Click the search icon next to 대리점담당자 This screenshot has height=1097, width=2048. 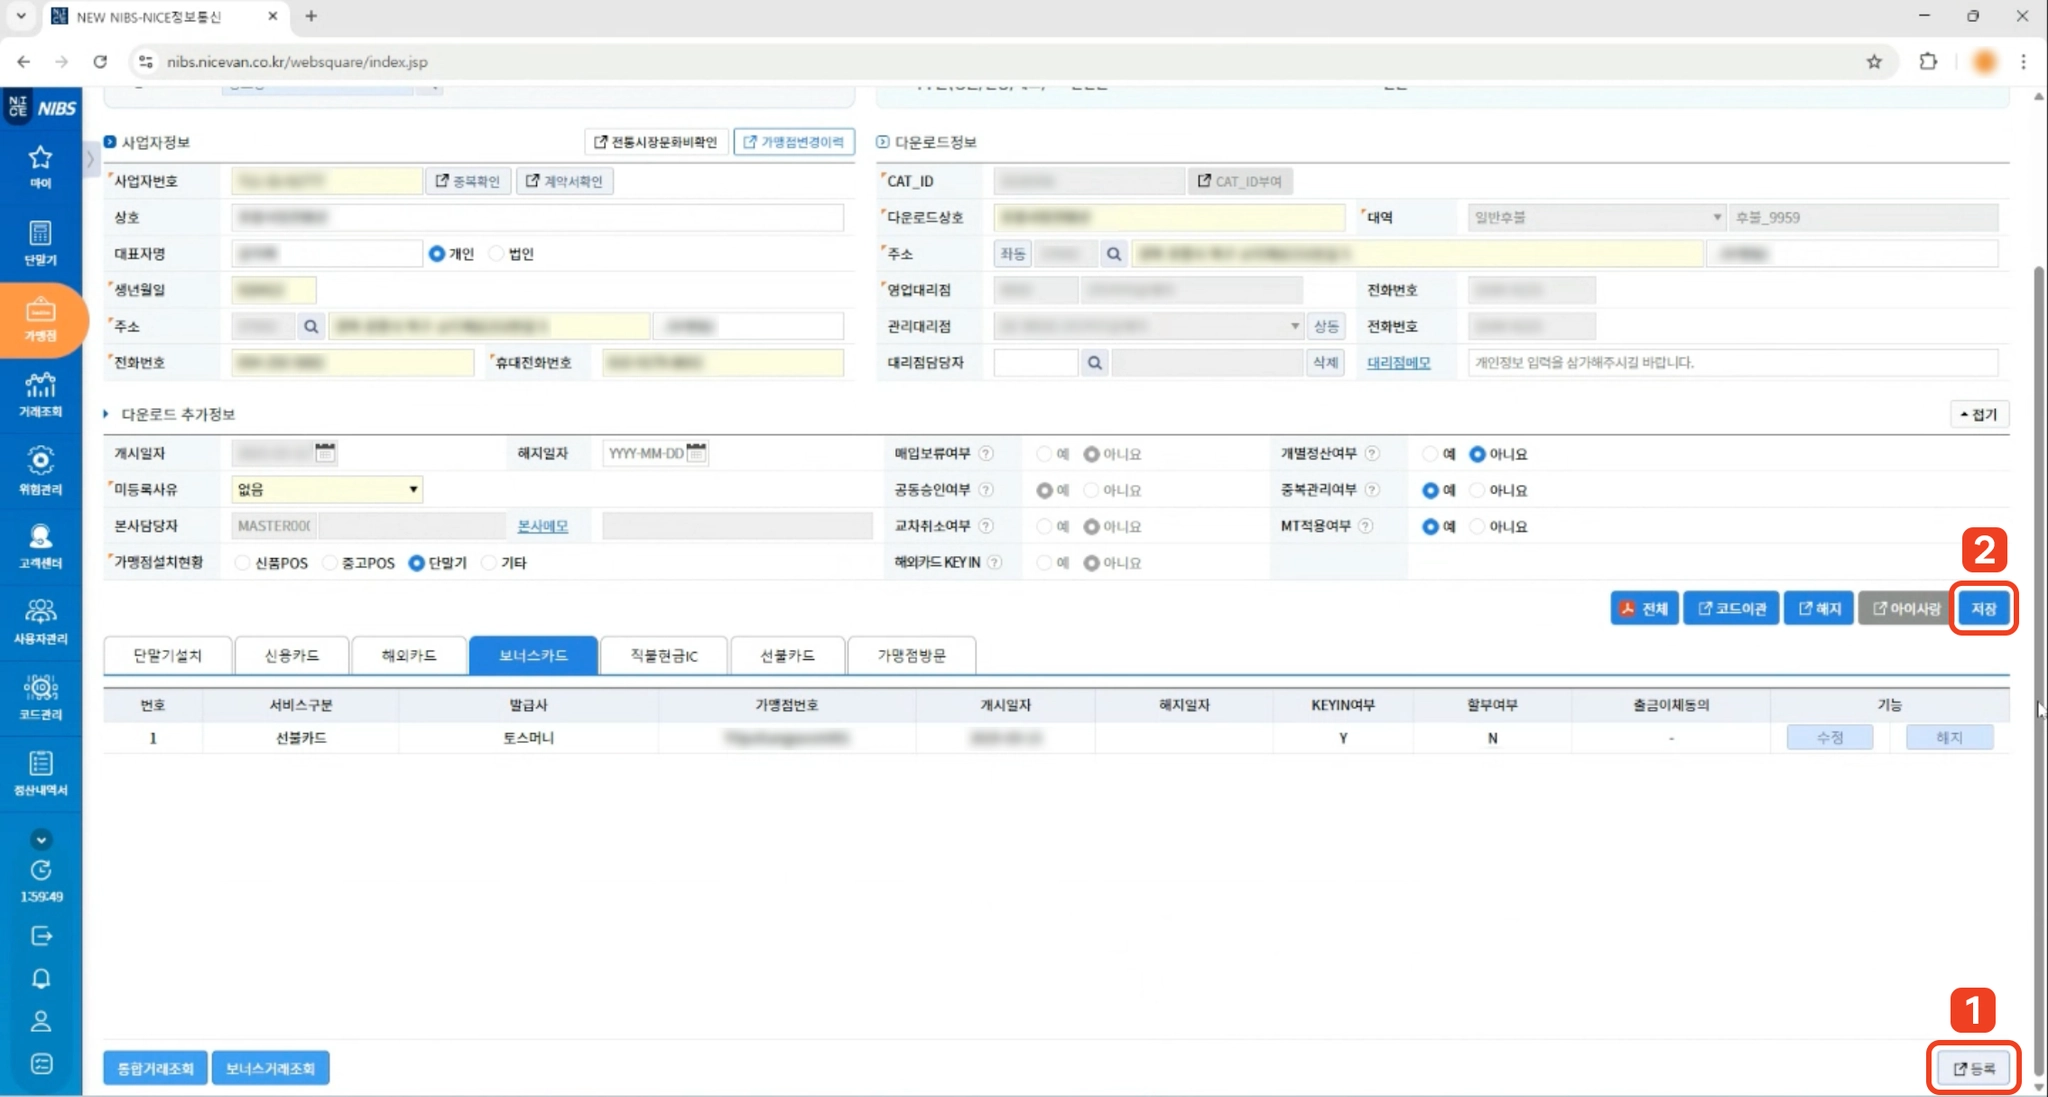click(x=1094, y=363)
